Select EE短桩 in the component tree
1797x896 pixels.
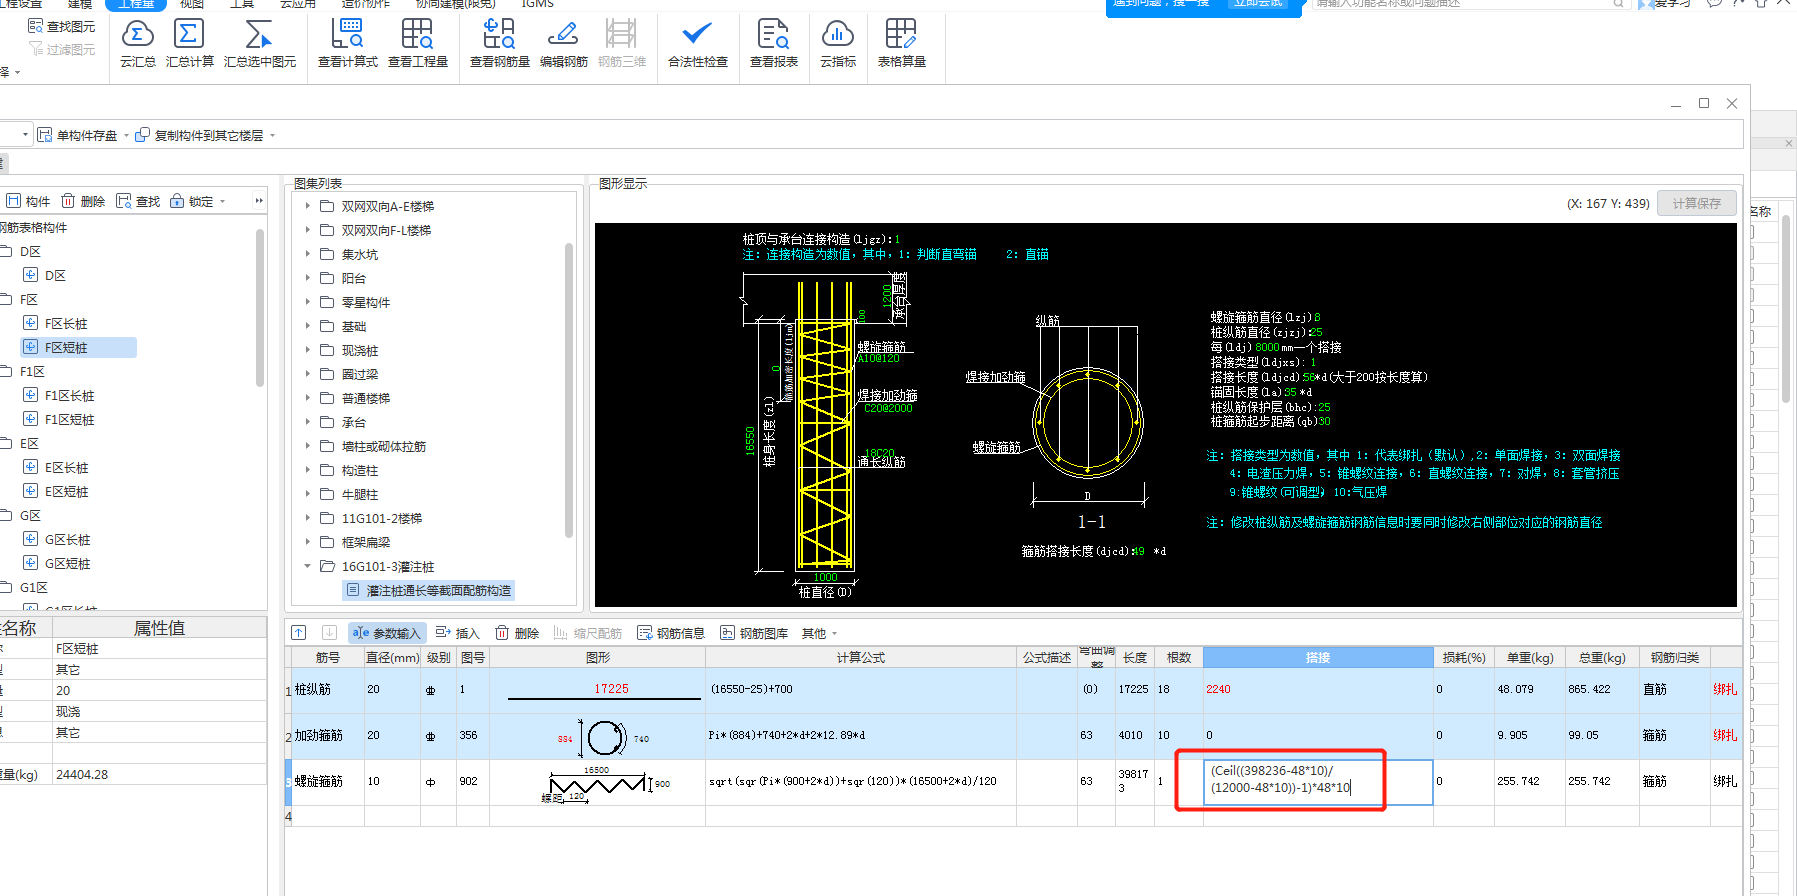[x=66, y=492]
